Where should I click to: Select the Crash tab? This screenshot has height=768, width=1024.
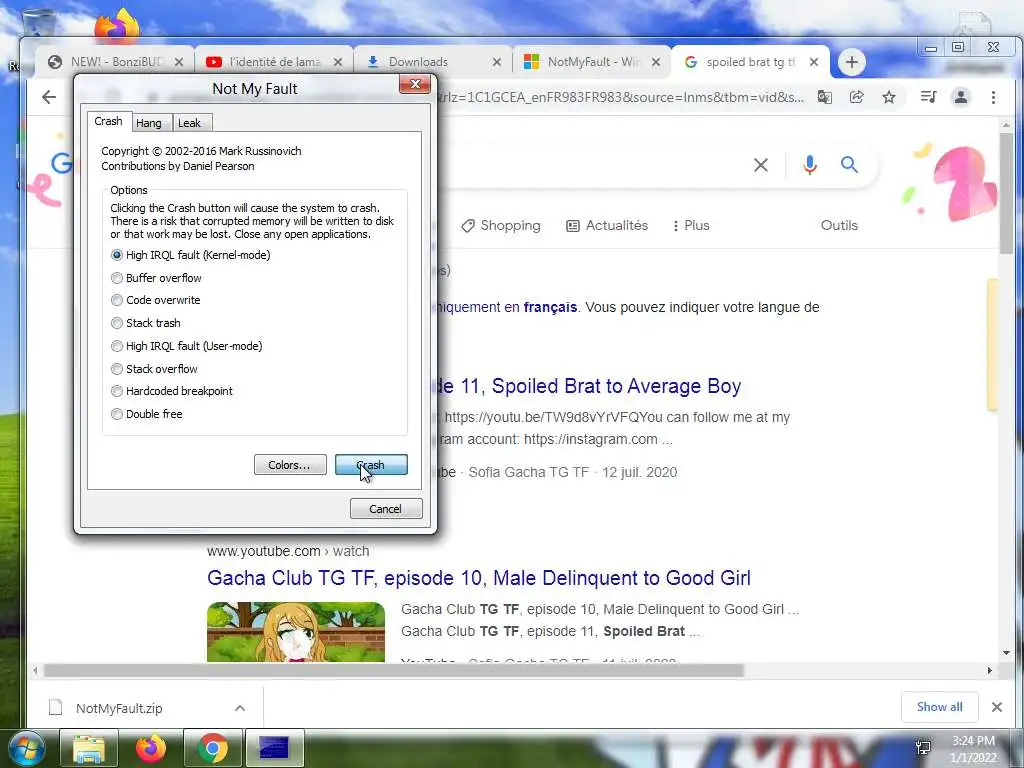(x=108, y=121)
